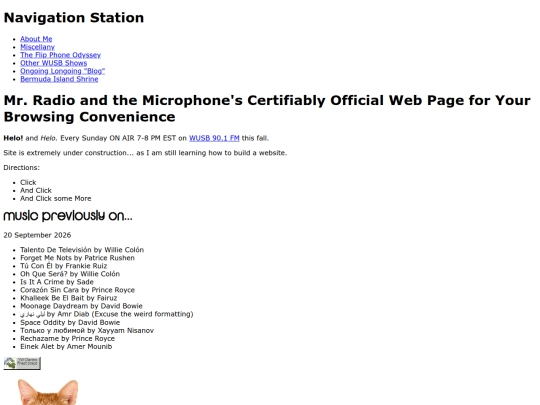Screen dimensions: 540x405
Task: Select 'Moonage Daydream by David Bowie'
Action: pos(81,306)
